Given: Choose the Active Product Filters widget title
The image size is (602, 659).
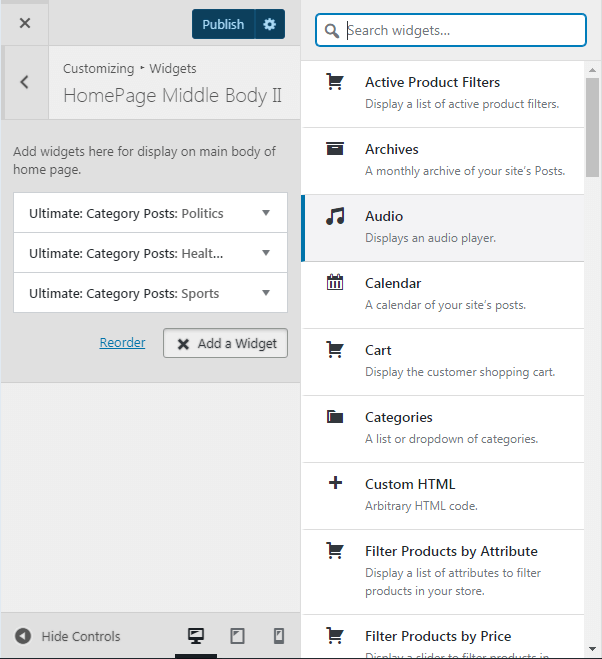Looking at the screenshot, I should pos(433,82).
